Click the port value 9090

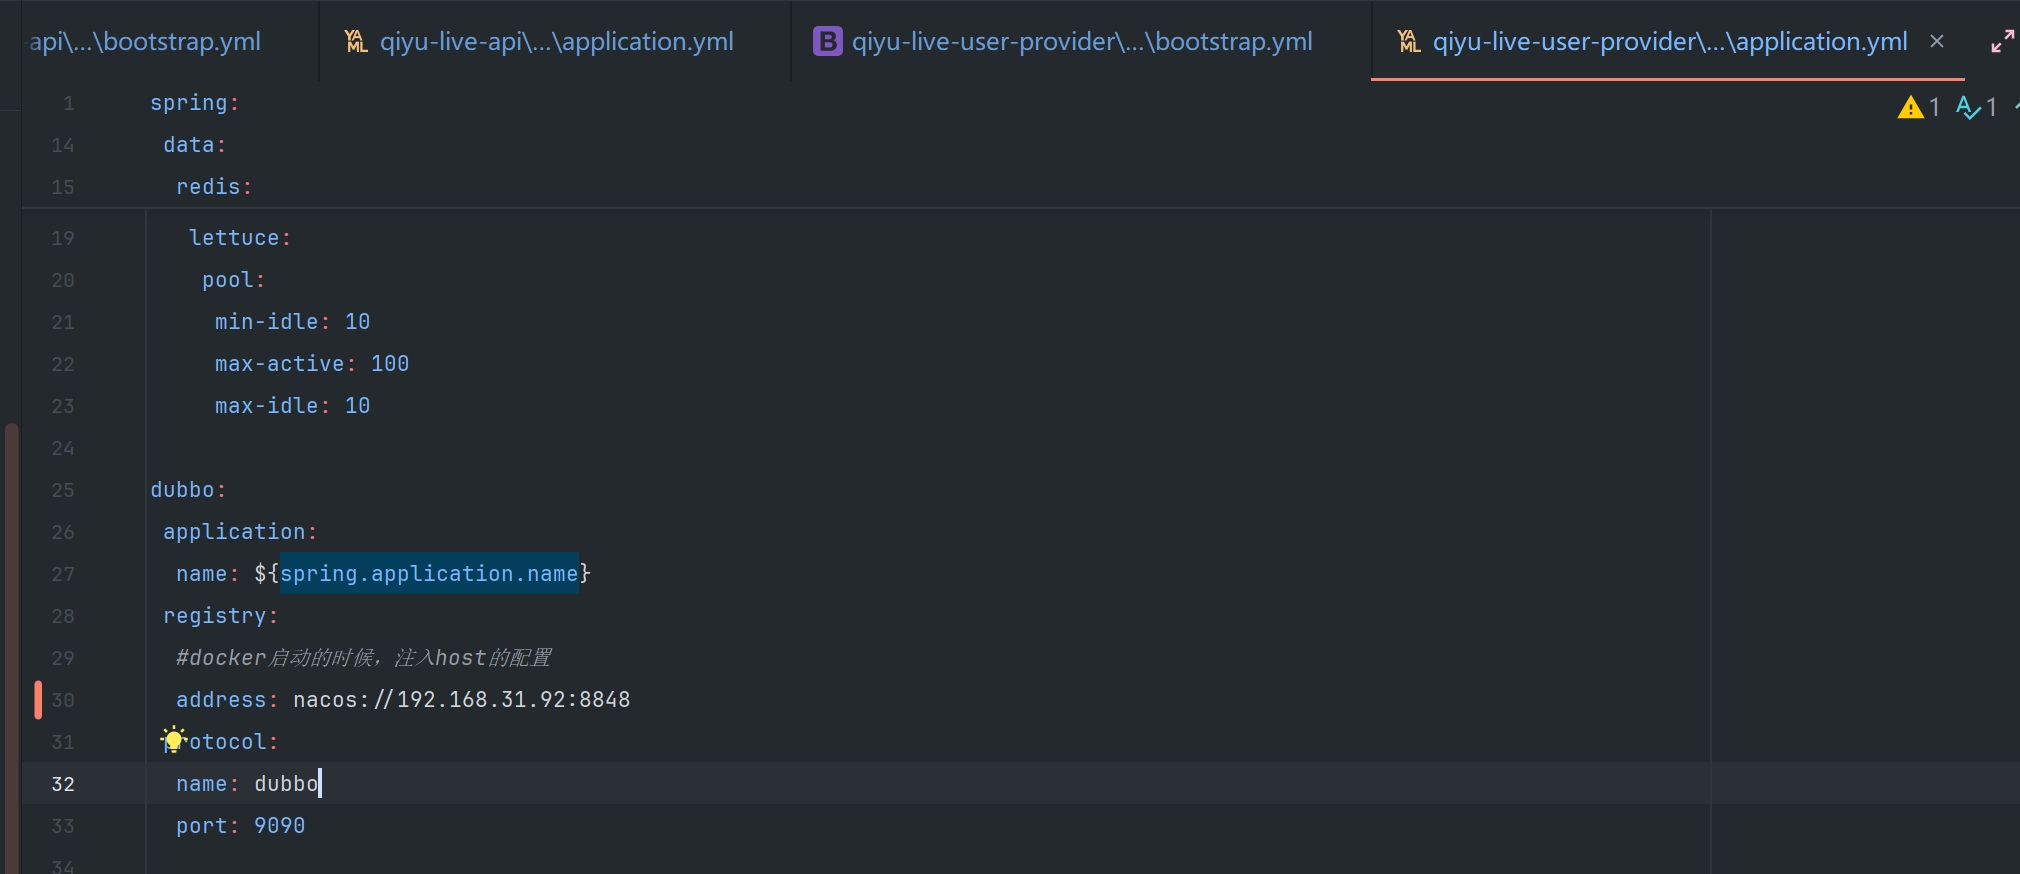click(x=279, y=826)
